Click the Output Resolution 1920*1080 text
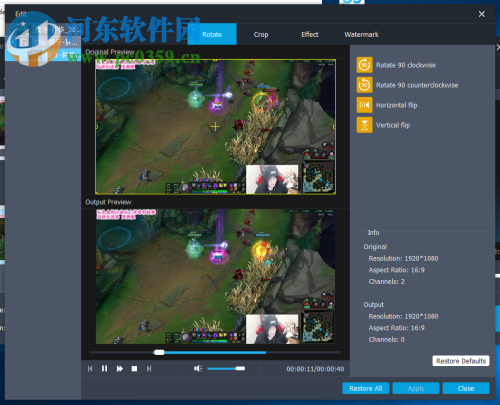Image resolution: width=500 pixels, height=405 pixels. click(403, 316)
